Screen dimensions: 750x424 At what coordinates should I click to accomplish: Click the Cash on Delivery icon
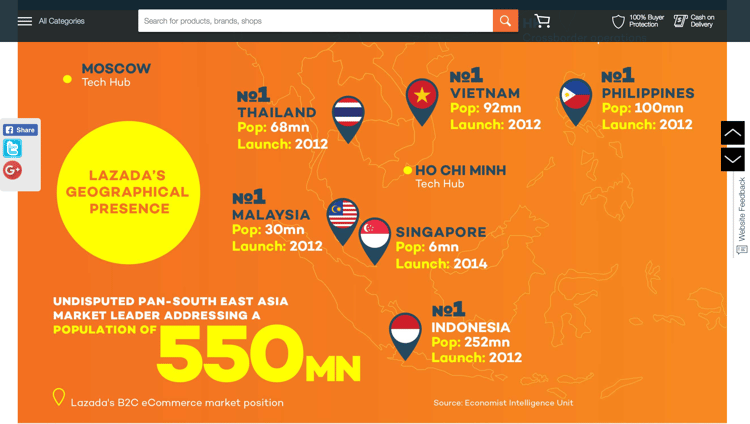click(x=680, y=21)
